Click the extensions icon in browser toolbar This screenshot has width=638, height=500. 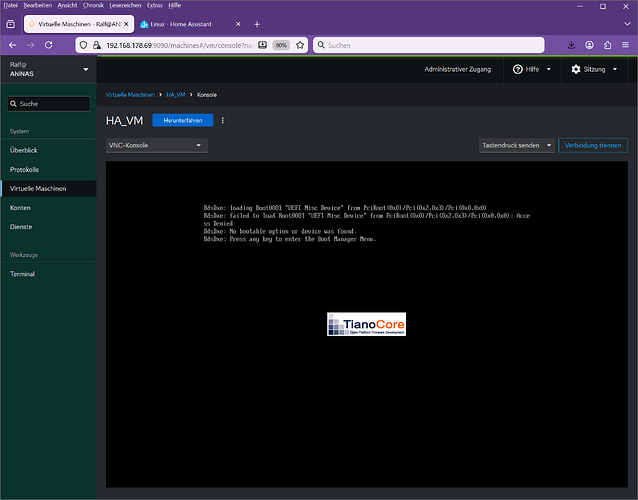click(x=607, y=45)
